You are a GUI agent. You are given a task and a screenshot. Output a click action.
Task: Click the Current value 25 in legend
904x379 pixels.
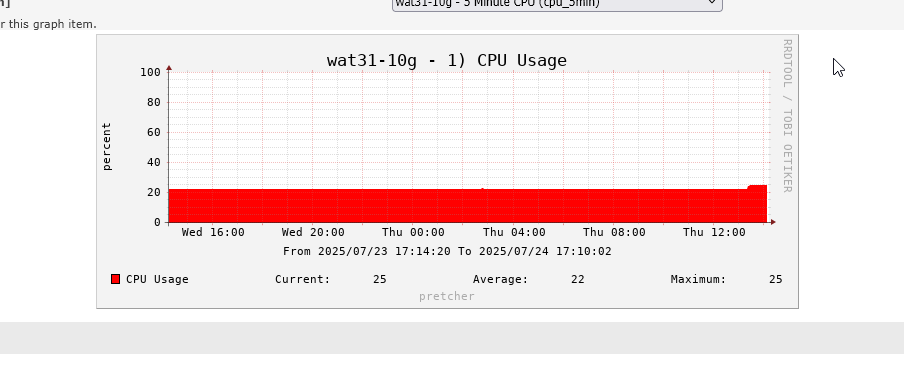(379, 279)
